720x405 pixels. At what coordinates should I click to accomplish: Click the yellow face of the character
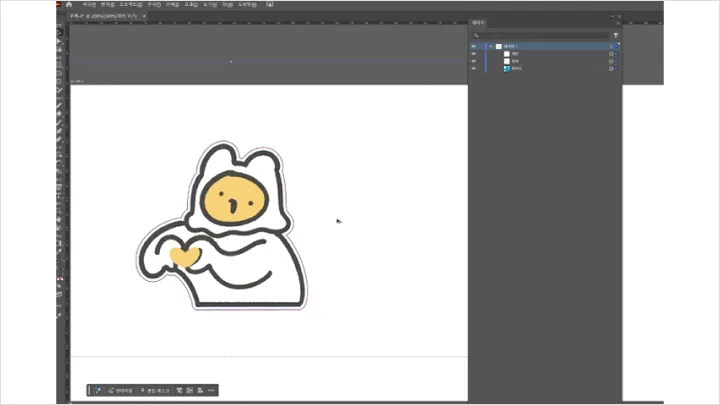(x=234, y=198)
